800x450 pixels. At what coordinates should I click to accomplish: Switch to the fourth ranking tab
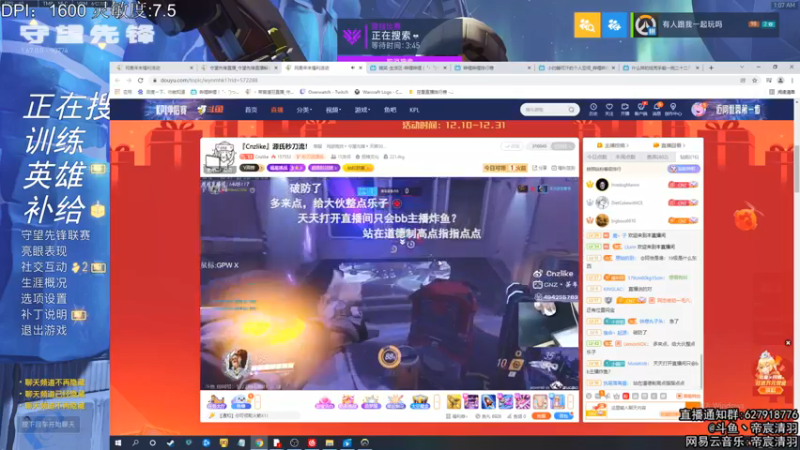tap(689, 157)
